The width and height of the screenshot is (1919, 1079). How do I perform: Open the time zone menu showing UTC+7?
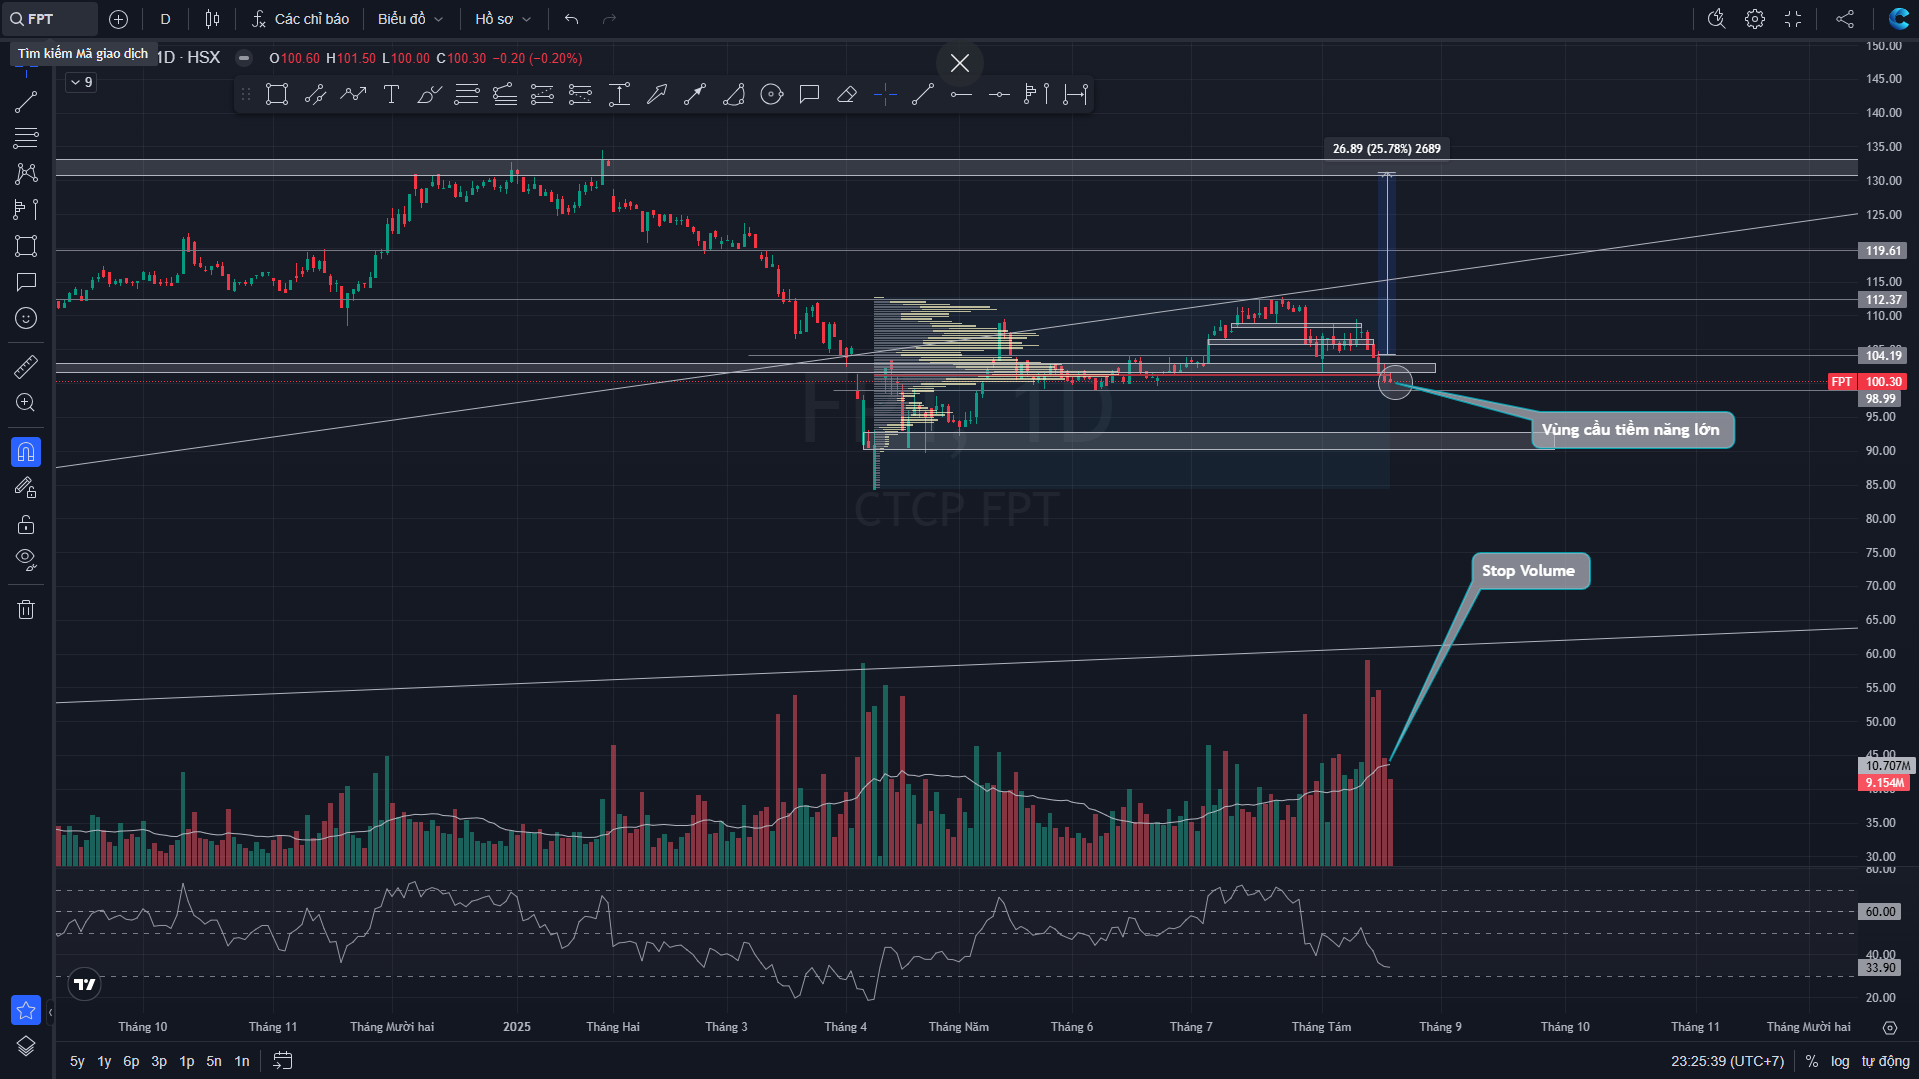tap(1727, 1061)
